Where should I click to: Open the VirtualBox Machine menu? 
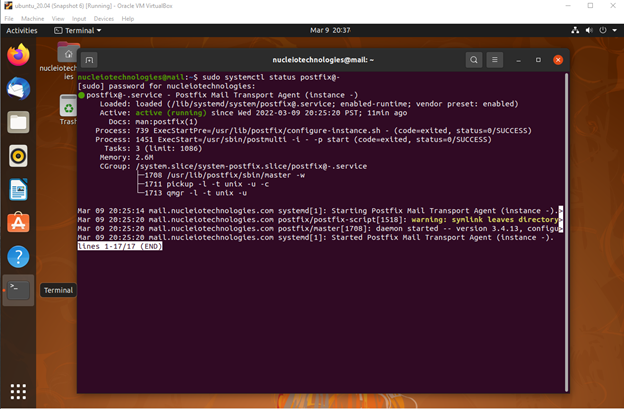pyautogui.click(x=33, y=19)
